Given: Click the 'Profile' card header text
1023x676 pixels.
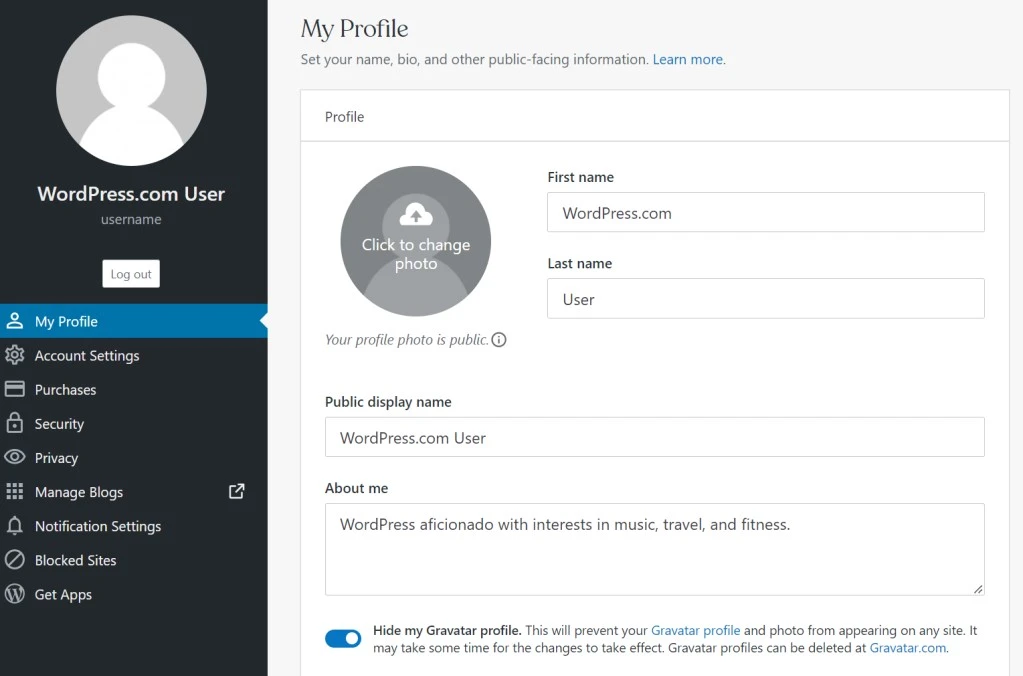Looking at the screenshot, I should 344,117.
